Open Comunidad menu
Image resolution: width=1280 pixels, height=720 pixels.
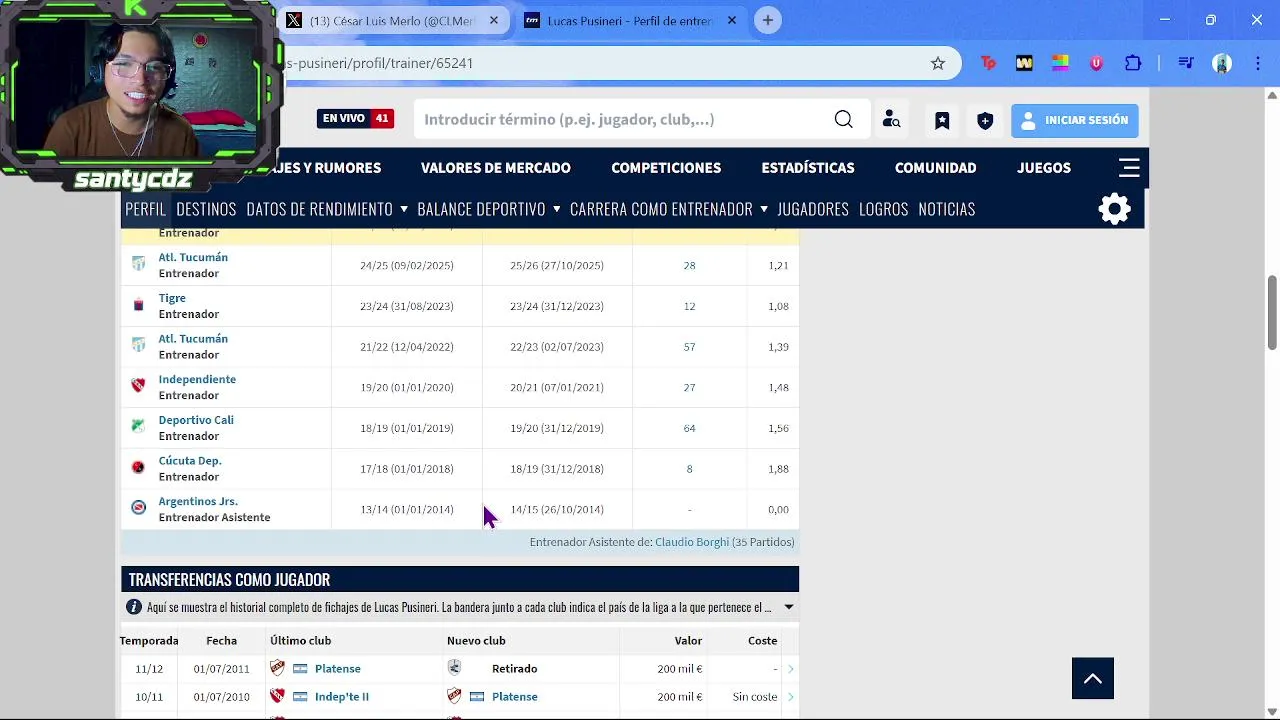coord(936,168)
